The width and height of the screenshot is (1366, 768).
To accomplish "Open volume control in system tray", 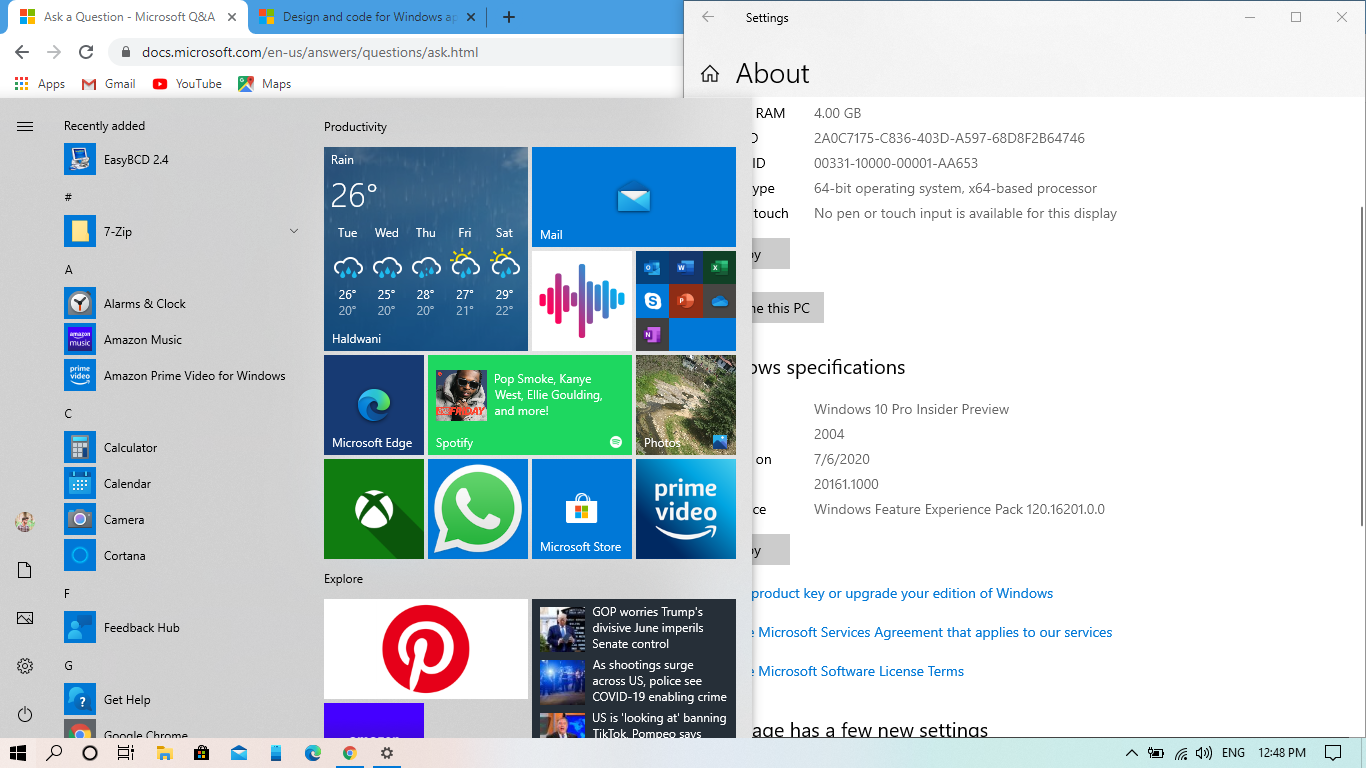I will coord(1204,753).
